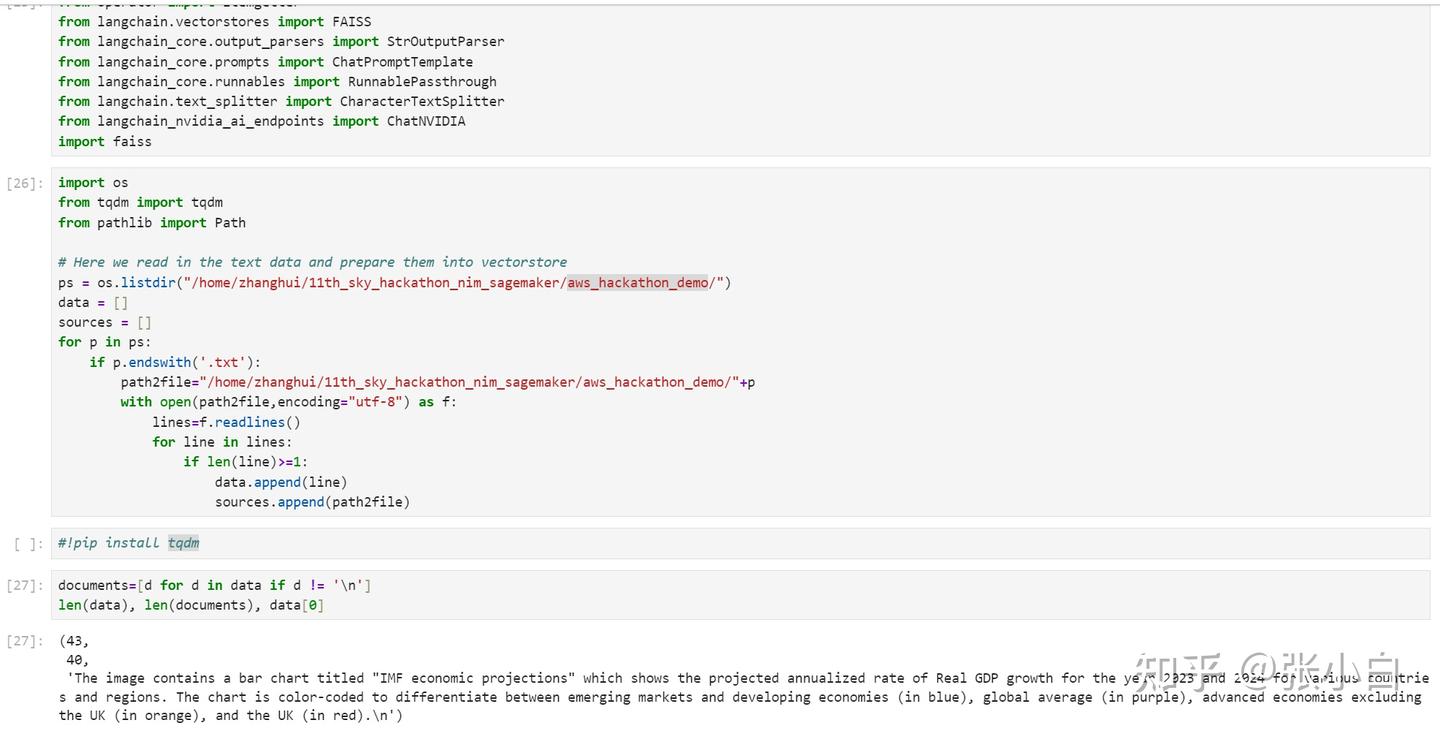This screenshot has width=1440, height=731.
Task: Click the 'documents=[d for d in data' line
Action: coord(214,585)
